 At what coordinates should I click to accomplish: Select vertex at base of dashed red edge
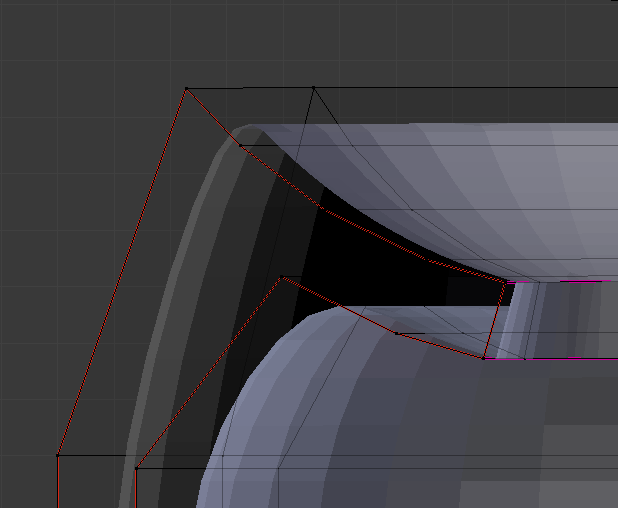(x=136, y=467)
